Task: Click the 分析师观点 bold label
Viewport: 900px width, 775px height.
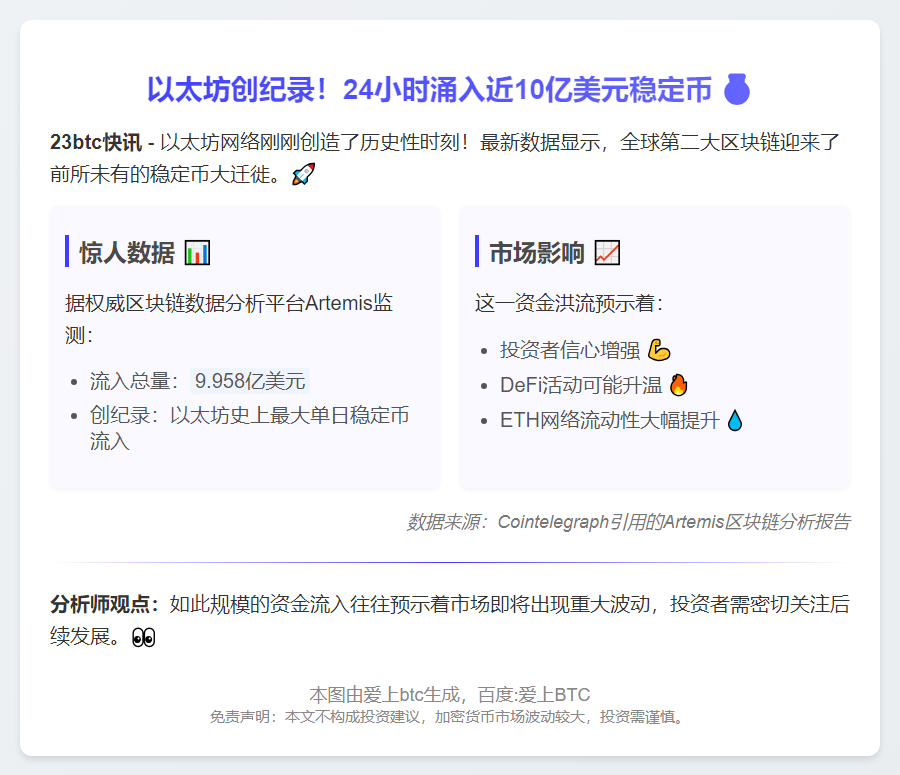Action: [x=104, y=604]
